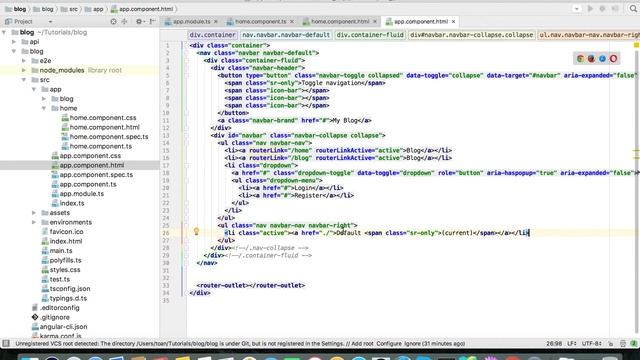The width and height of the screenshot is (640, 360).
Task: Expand the node_modules folder
Action: [24, 70]
